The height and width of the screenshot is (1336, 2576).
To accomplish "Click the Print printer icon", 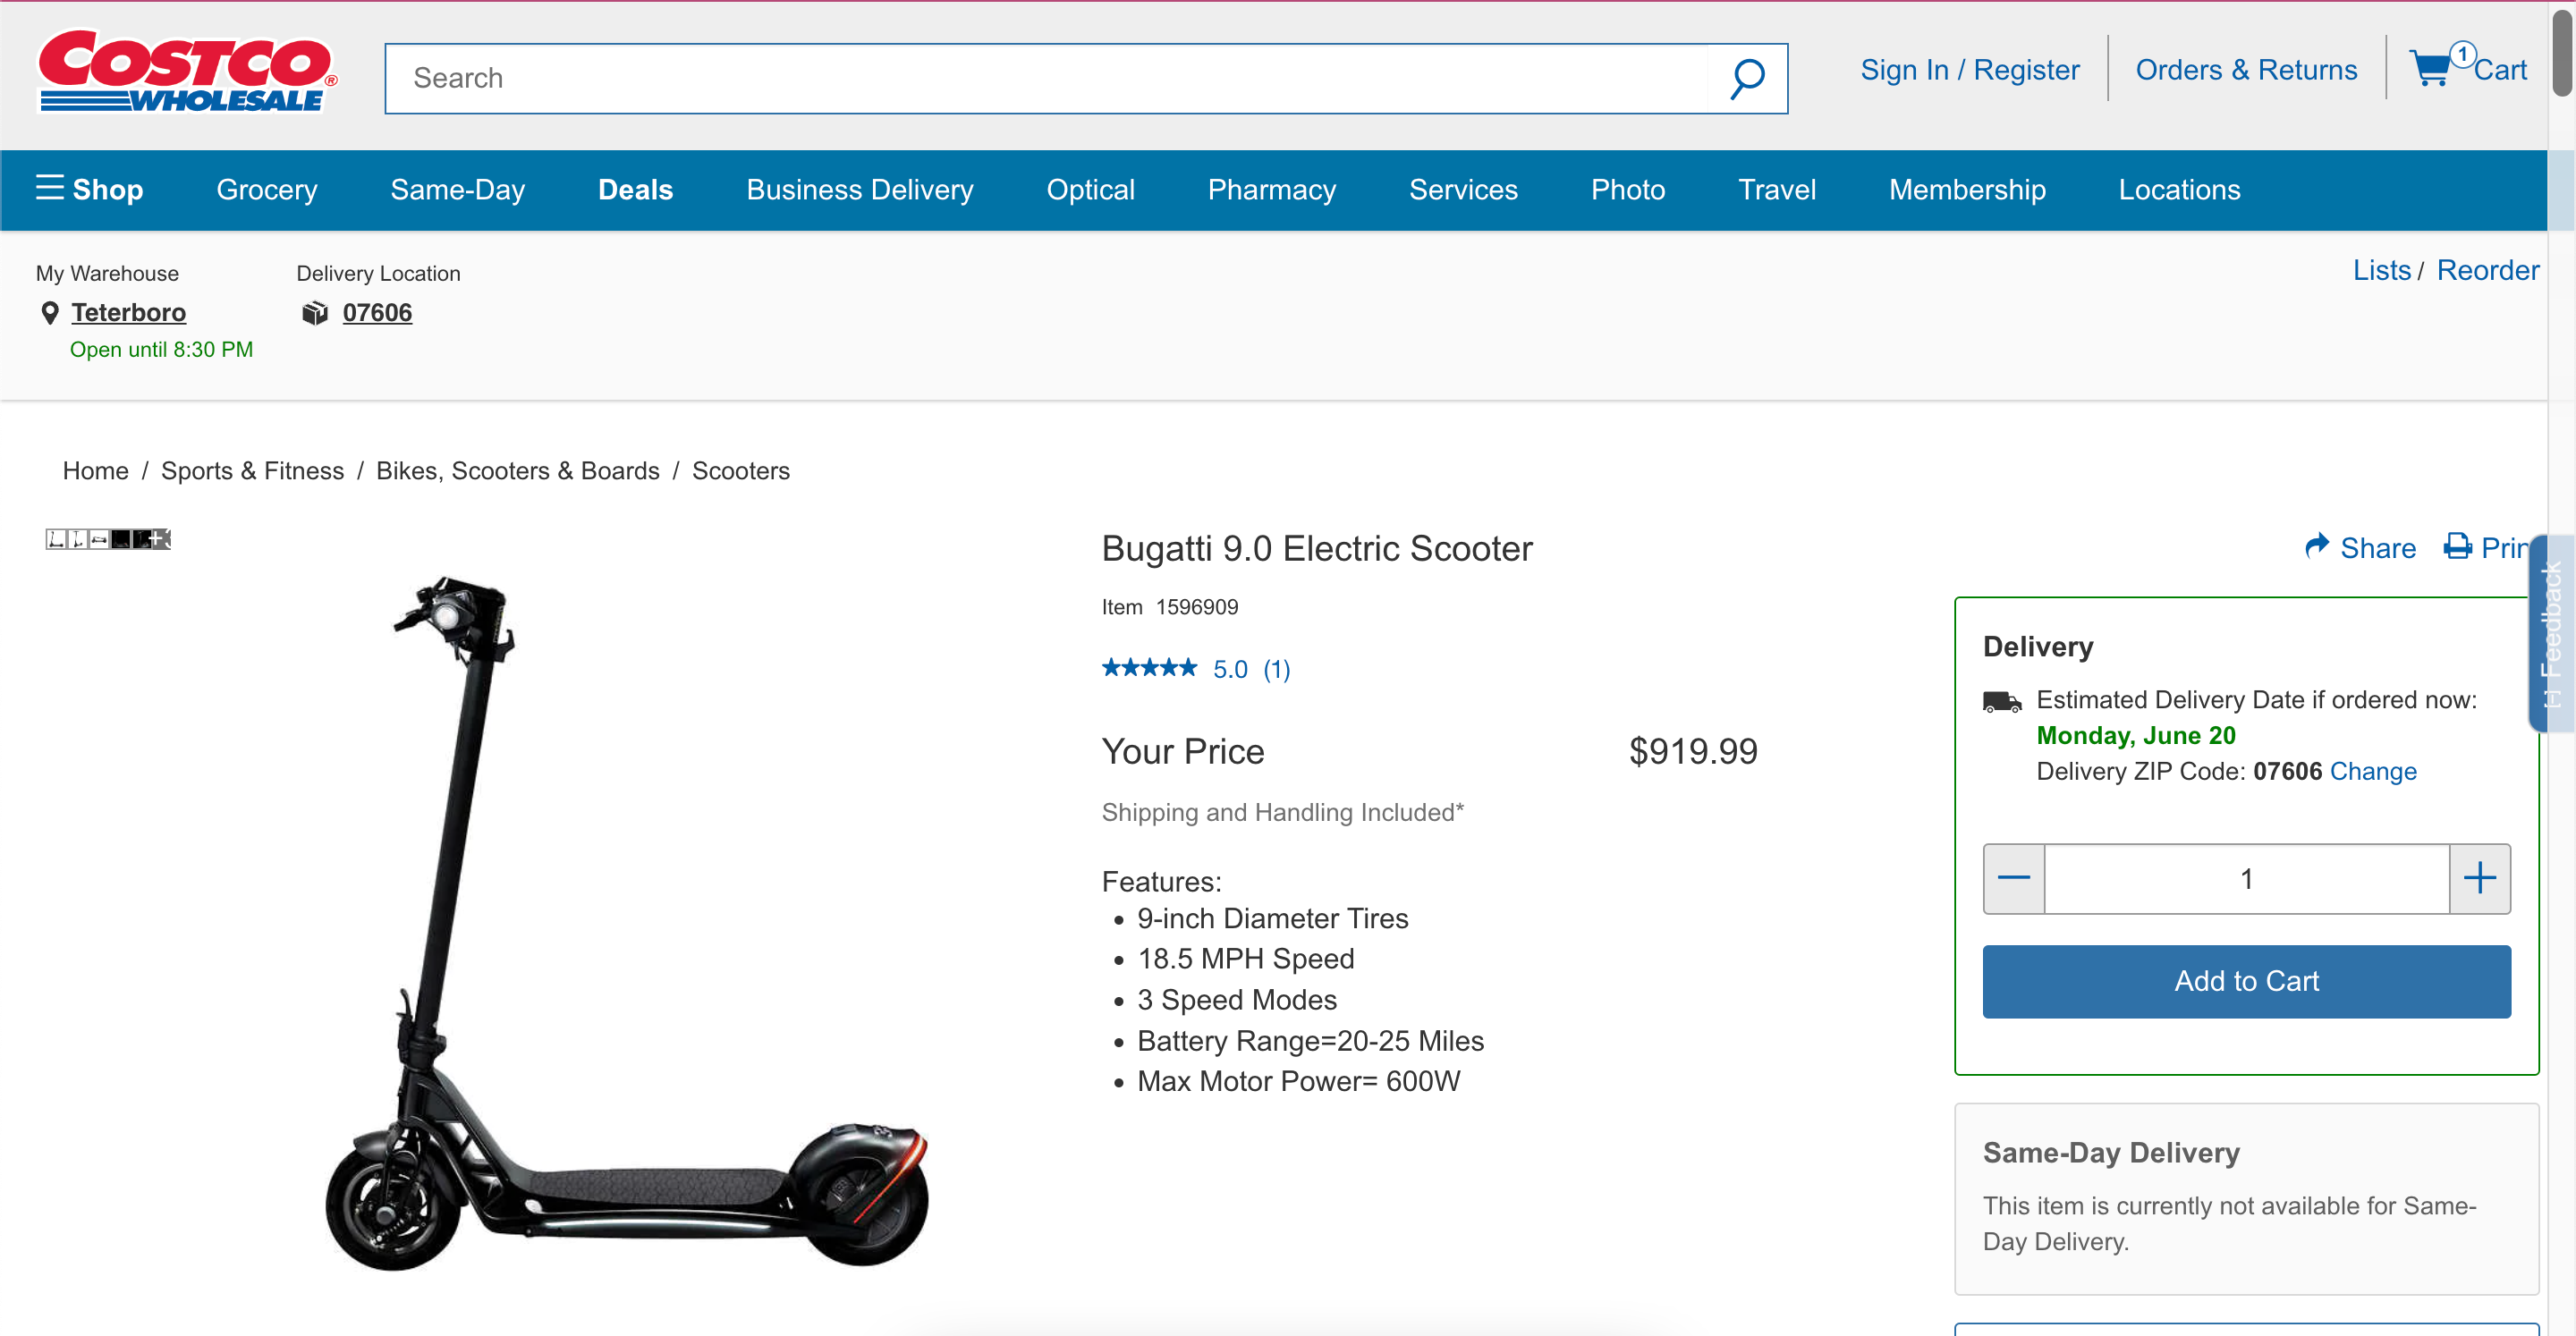I will (x=2458, y=546).
